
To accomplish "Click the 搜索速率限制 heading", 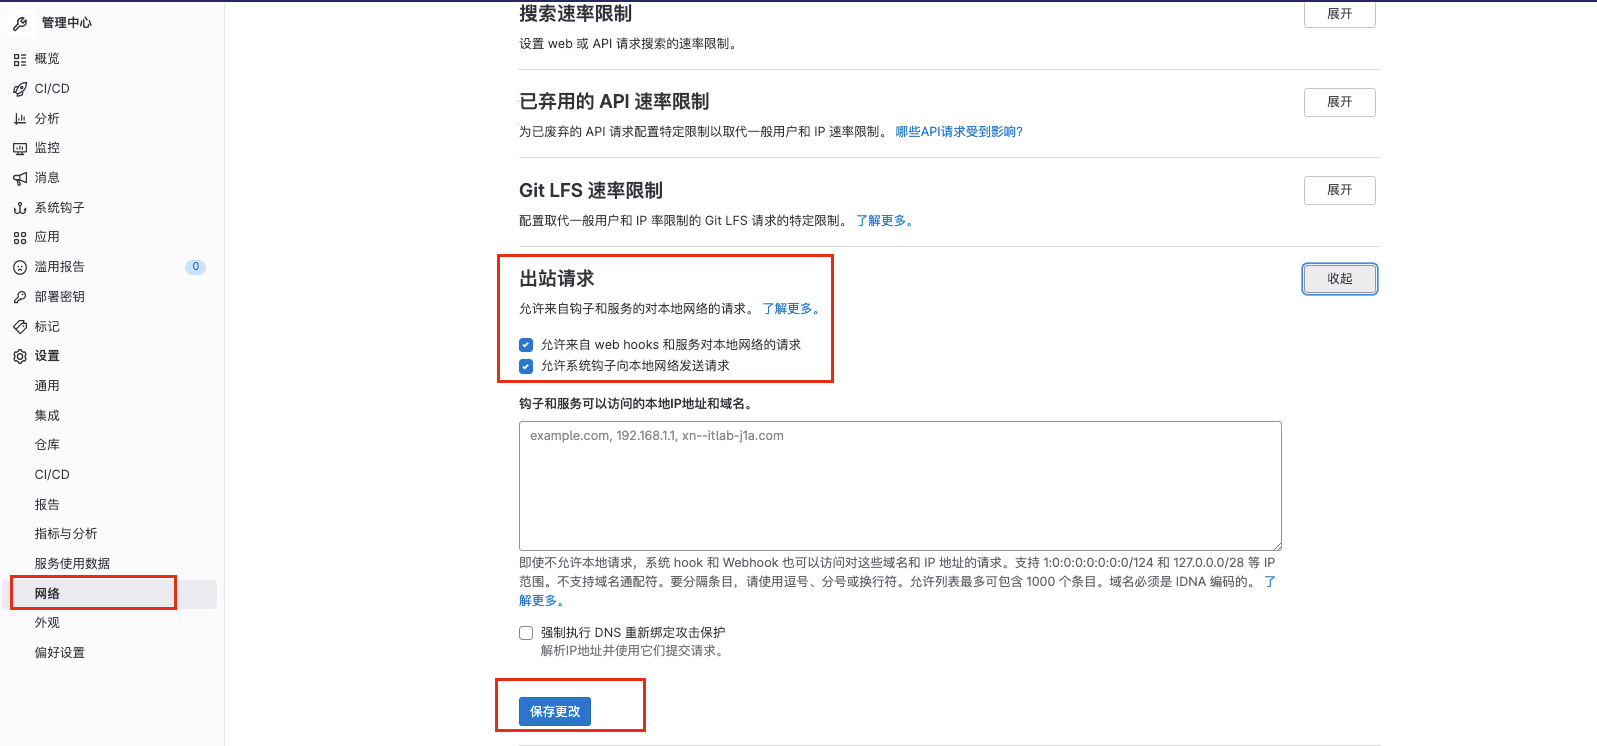I will coord(576,14).
